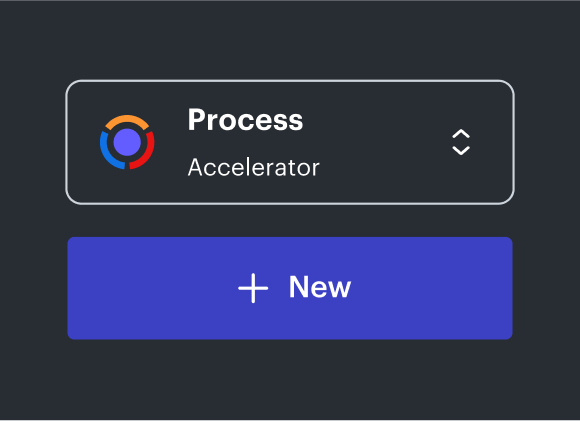Click the plus icon on New button
The height and width of the screenshot is (421, 580).
point(253,288)
